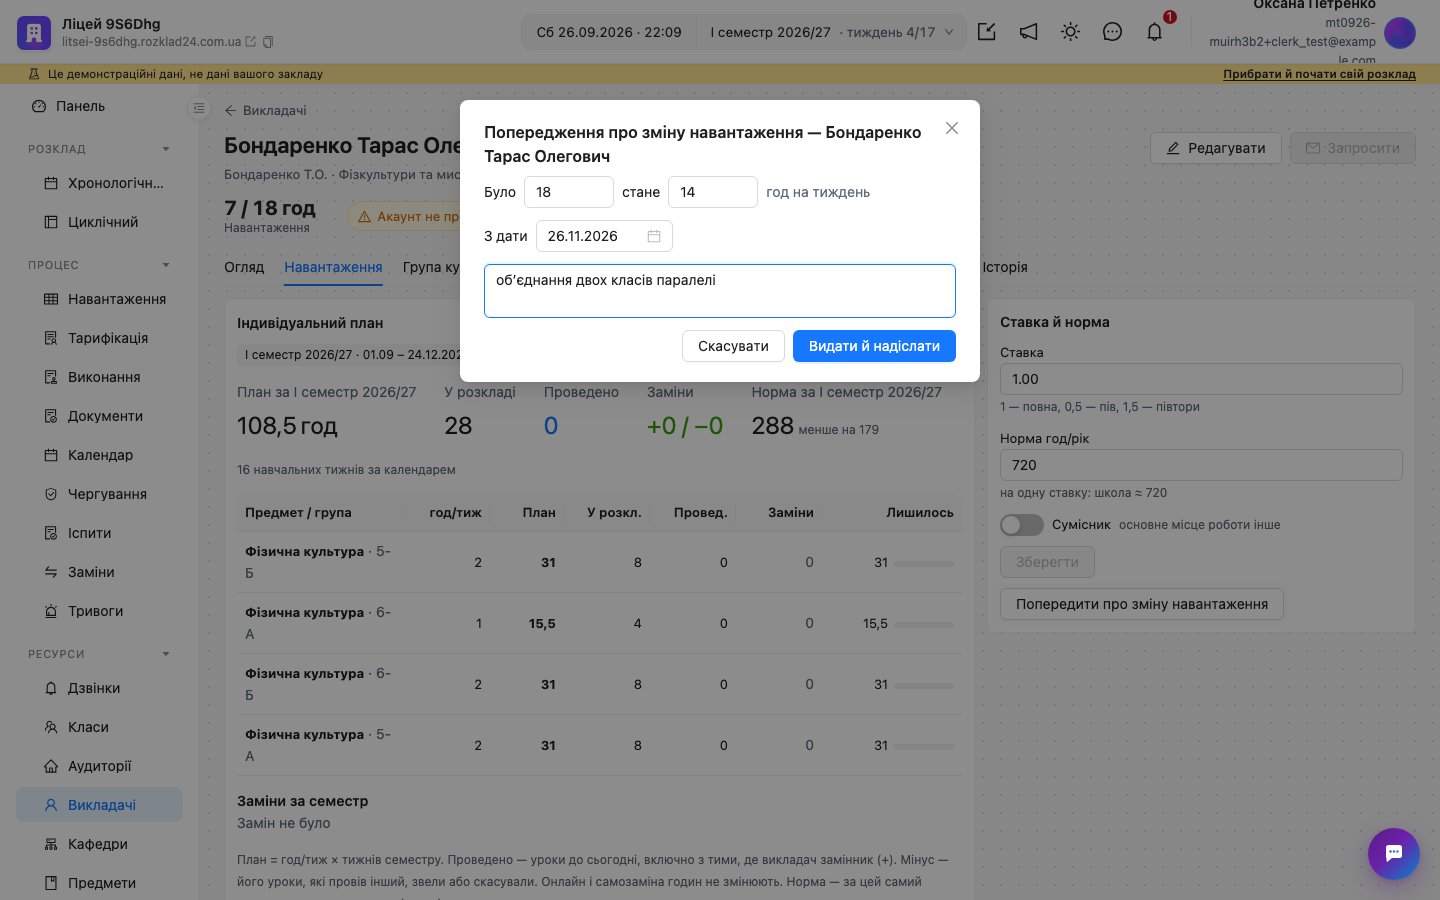Click the Ставка input field
Image resolution: width=1440 pixels, height=900 pixels.
coord(1201,379)
